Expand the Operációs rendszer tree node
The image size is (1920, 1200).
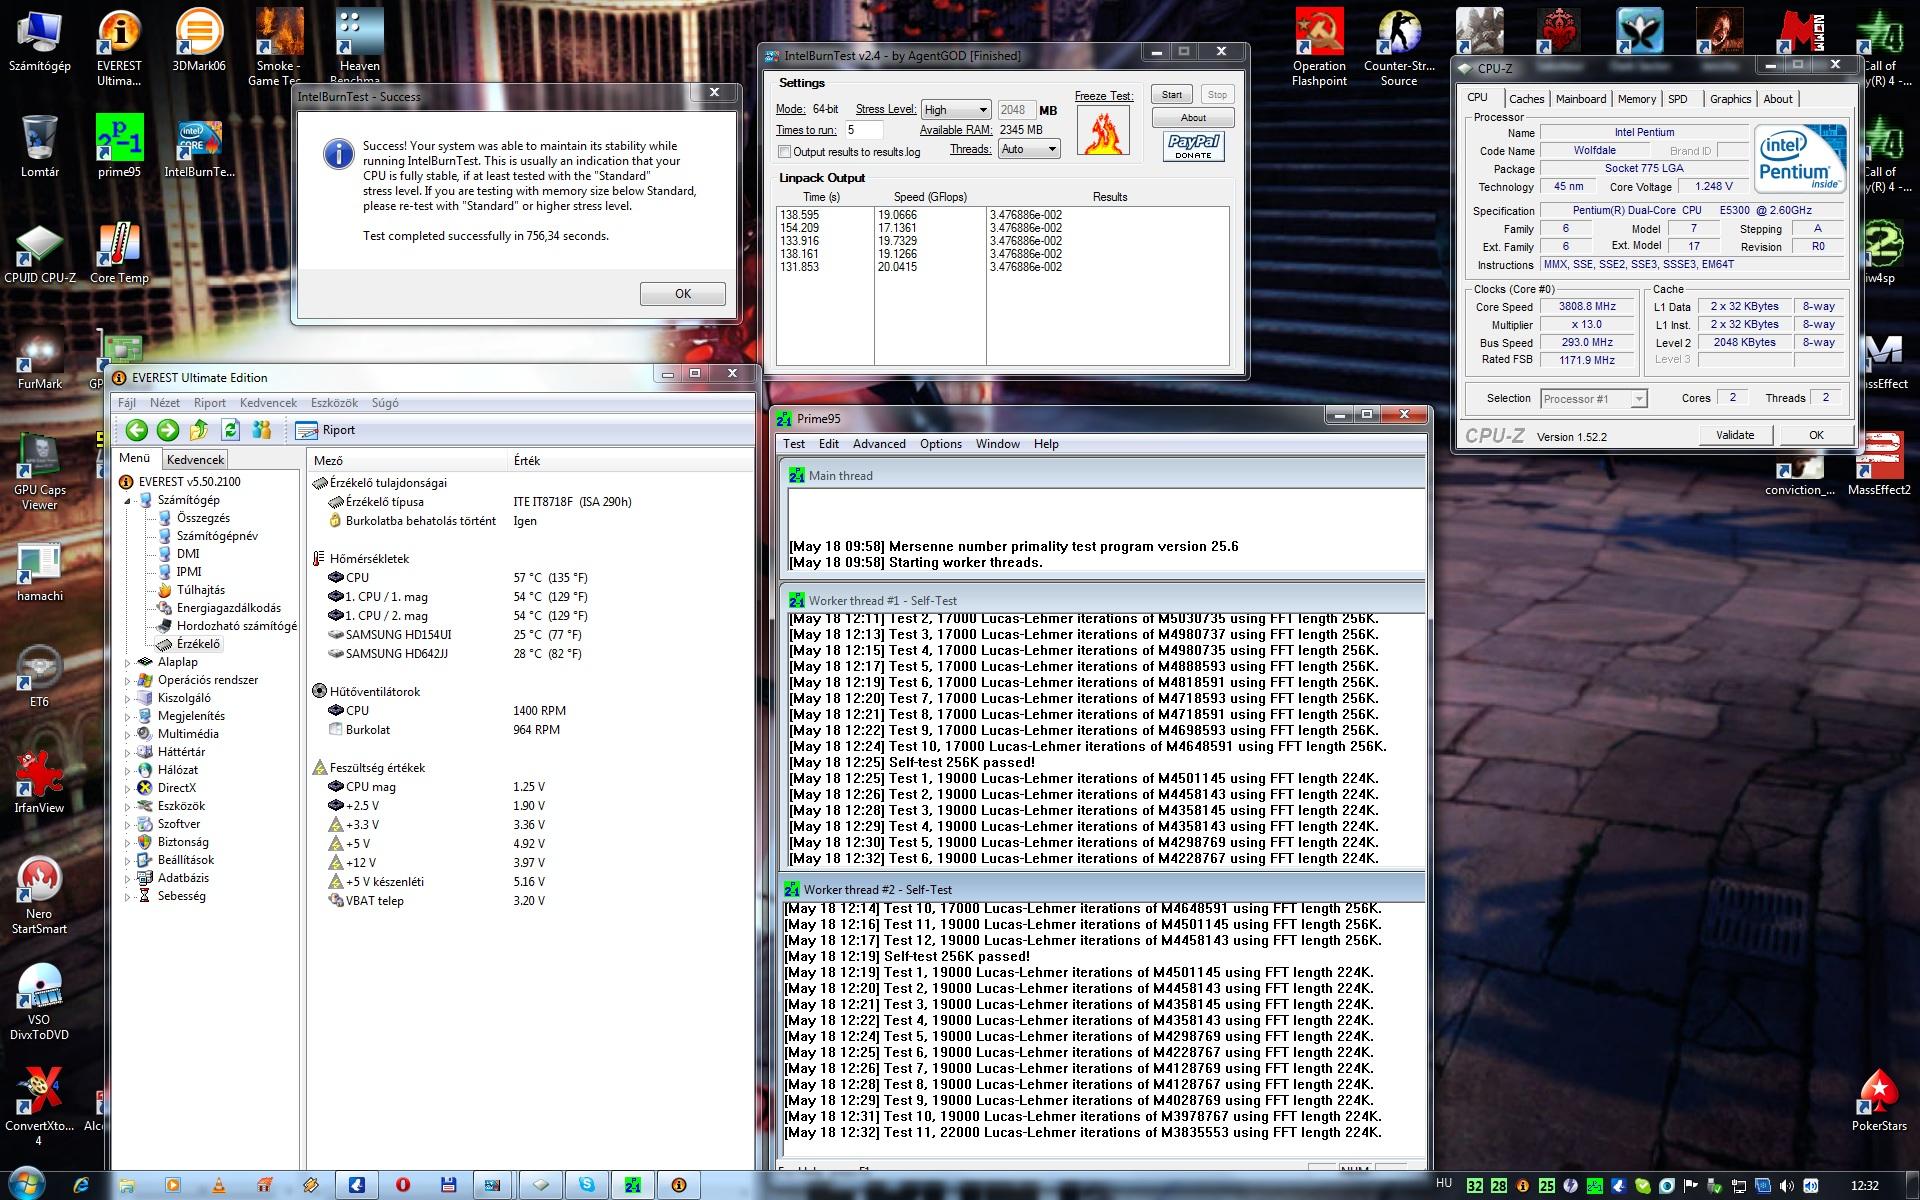(128, 680)
